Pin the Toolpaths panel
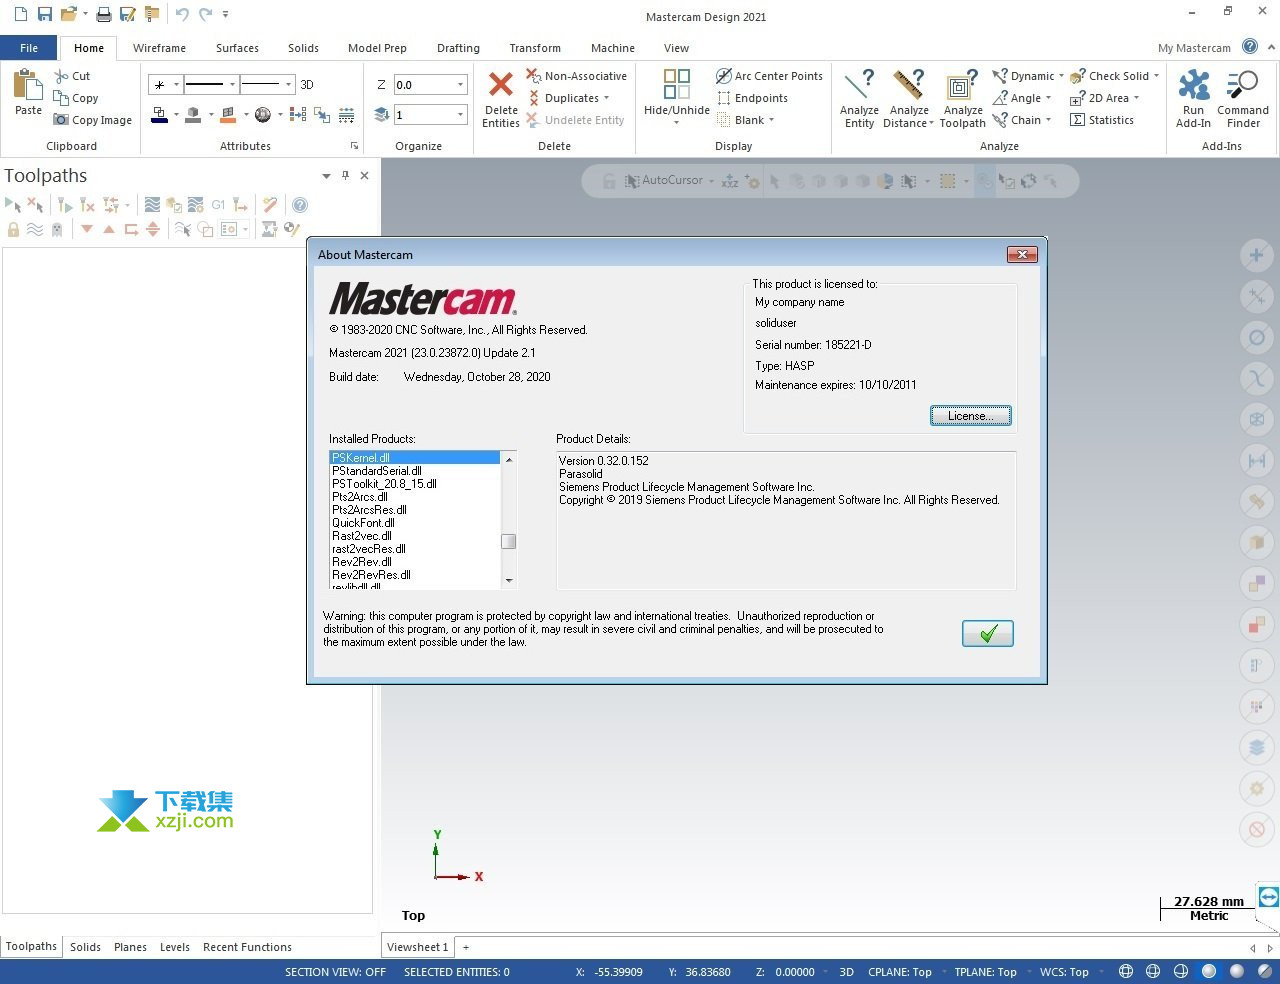1280x984 pixels. pyautogui.click(x=345, y=175)
